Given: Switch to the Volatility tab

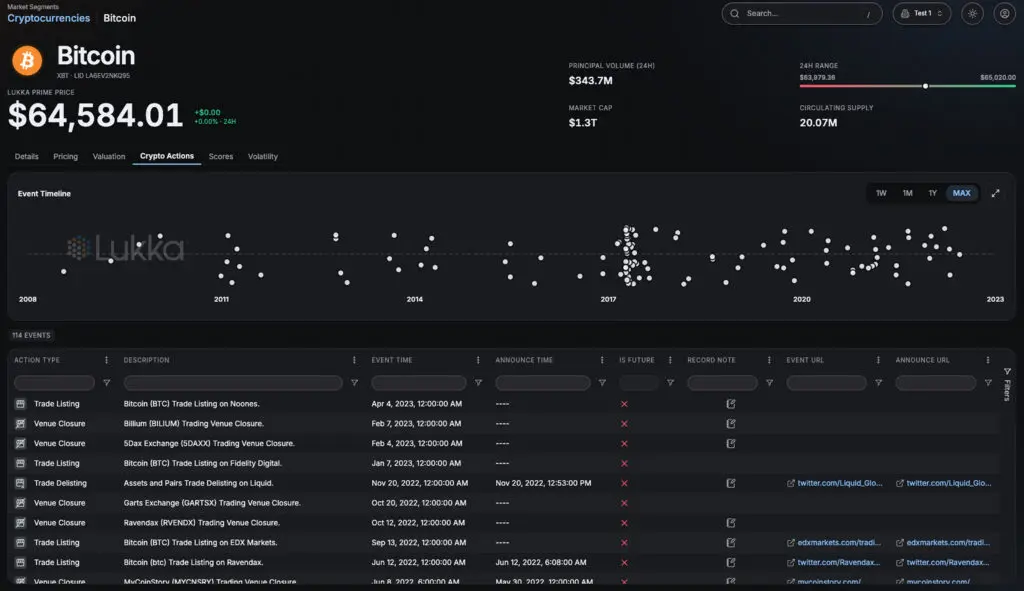Looking at the screenshot, I should (263, 157).
